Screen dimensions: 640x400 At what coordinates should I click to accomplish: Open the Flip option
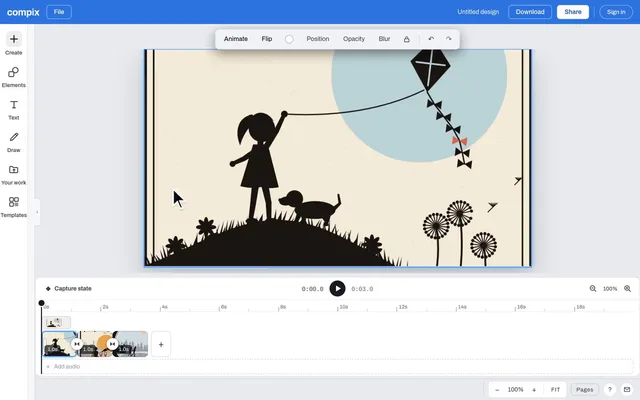click(267, 39)
